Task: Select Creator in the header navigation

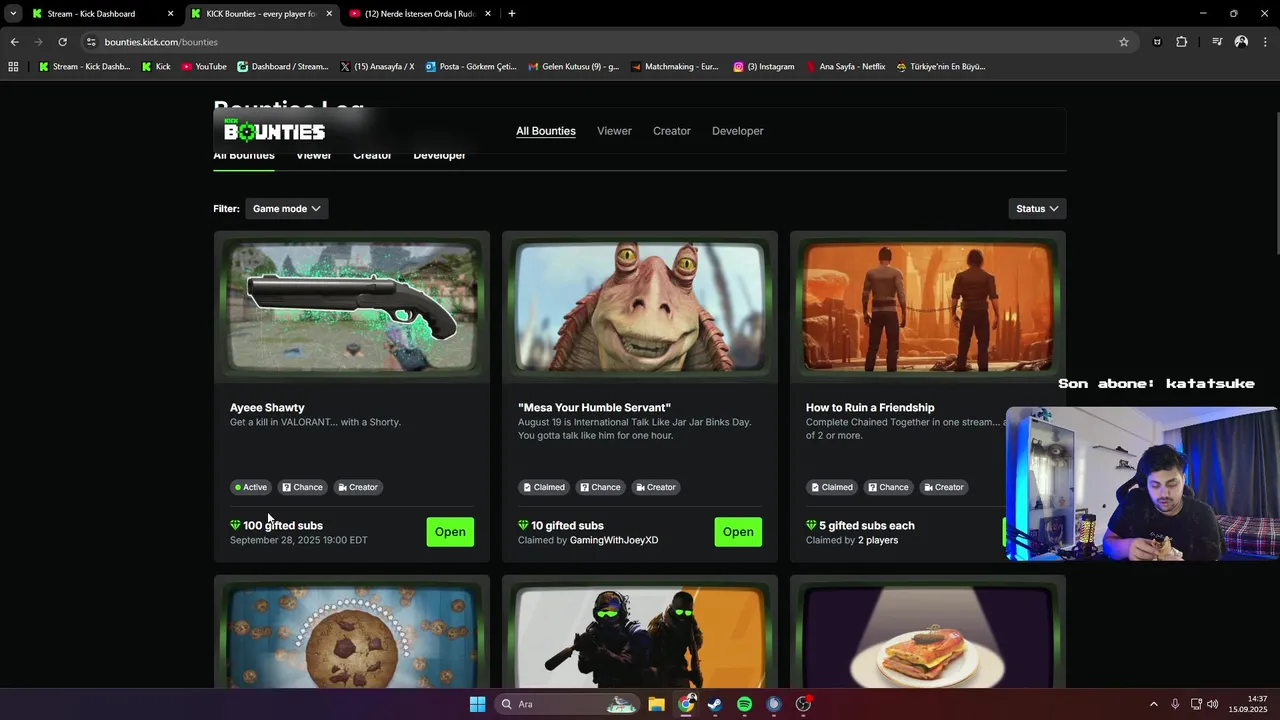Action: 672,131
